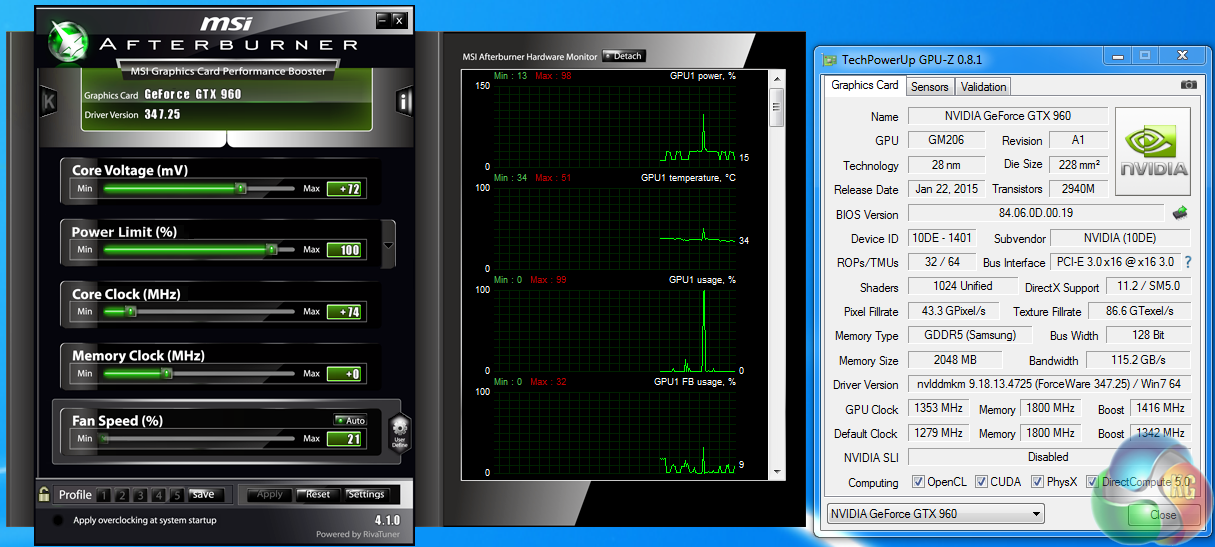Image resolution: width=1215 pixels, height=547 pixels.
Task: Click the Kombustor K icon in Afterburner
Action: [x=48, y=101]
